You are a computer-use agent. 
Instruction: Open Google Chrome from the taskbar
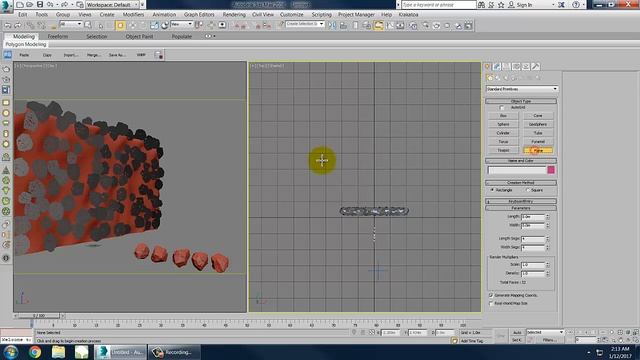[x=35, y=352]
